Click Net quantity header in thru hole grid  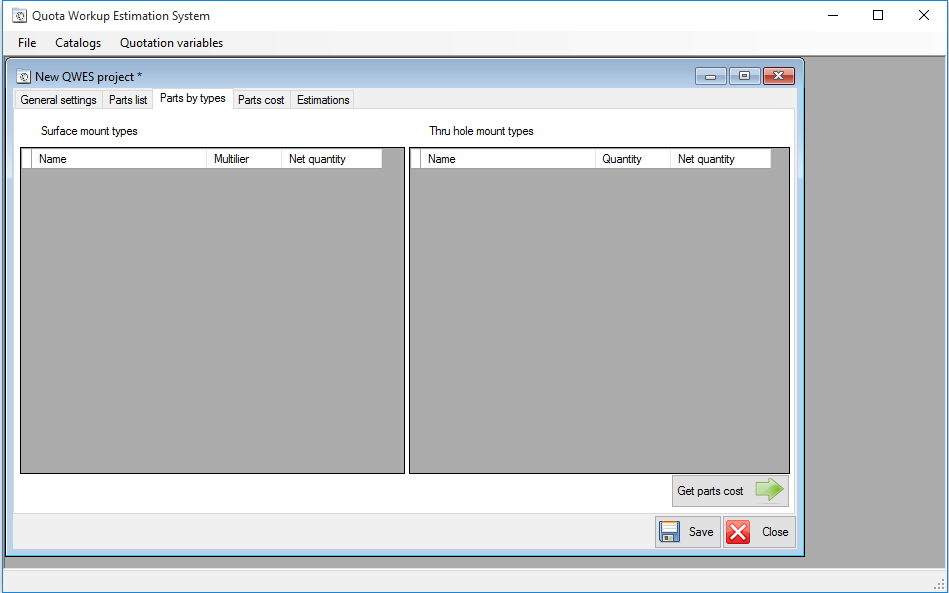720,159
